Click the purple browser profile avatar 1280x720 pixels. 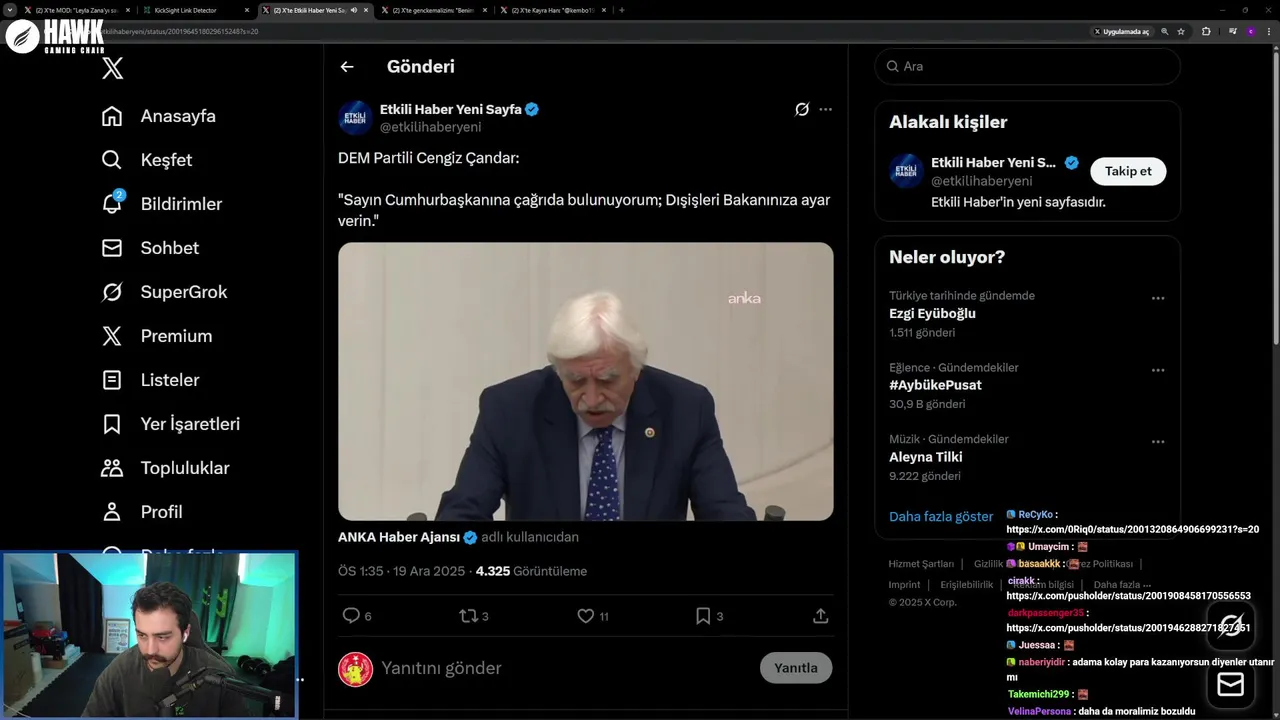(1250, 31)
